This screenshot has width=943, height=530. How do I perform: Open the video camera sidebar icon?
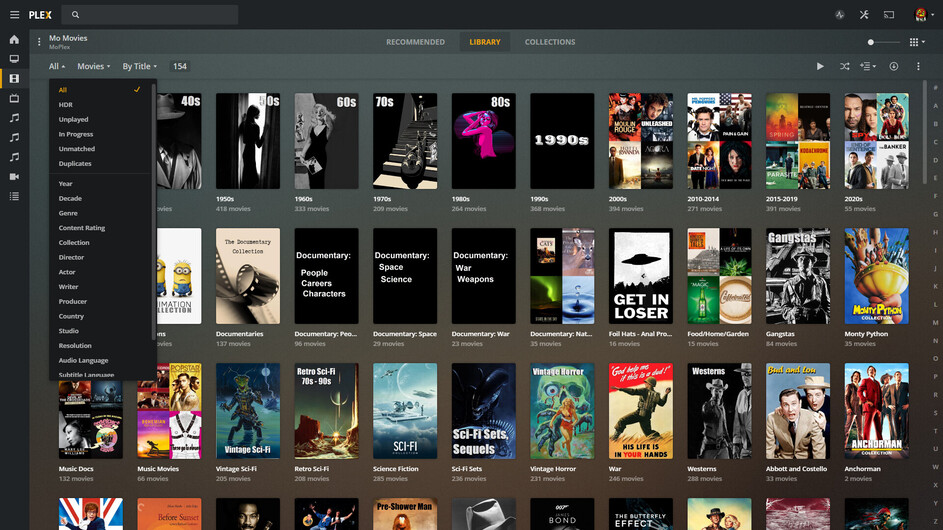pos(14,176)
